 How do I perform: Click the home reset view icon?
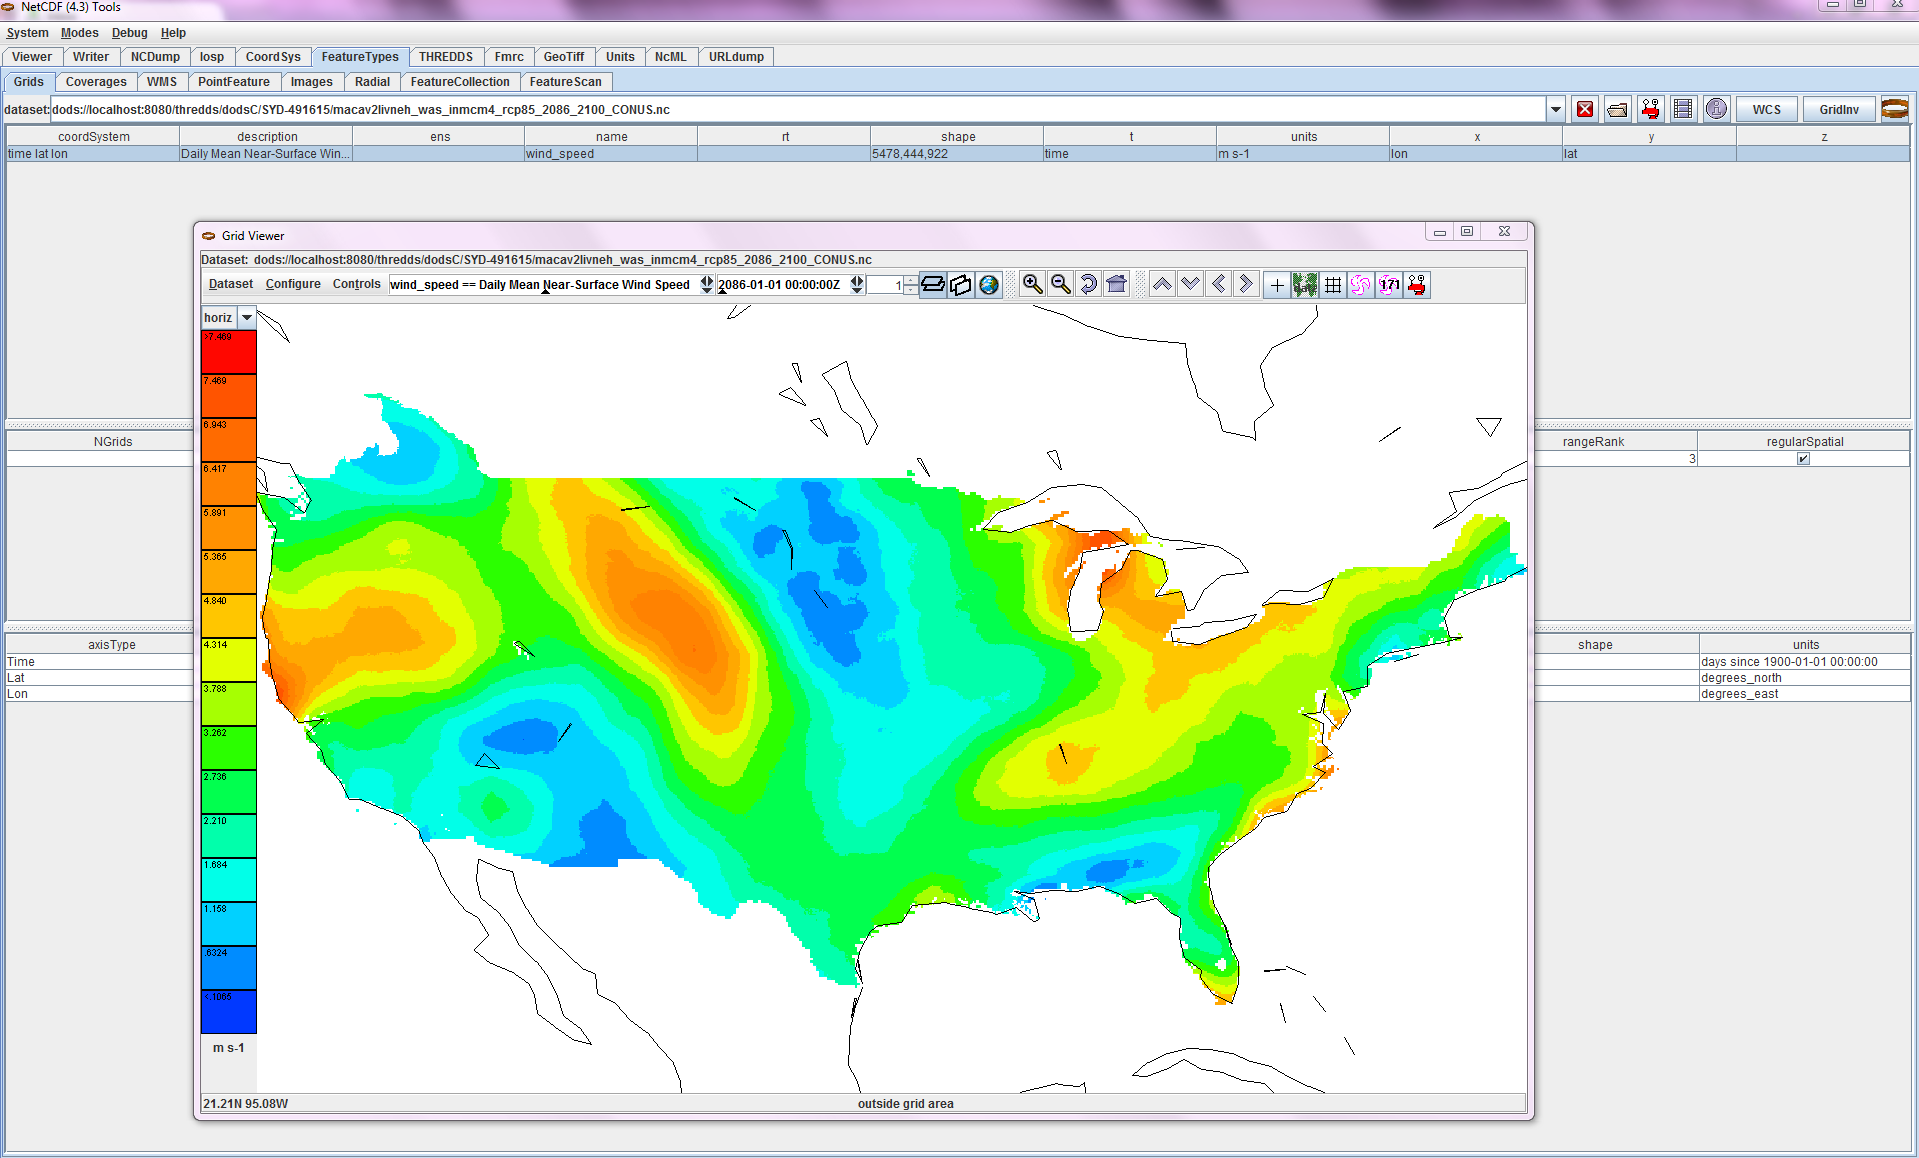click(x=1116, y=285)
